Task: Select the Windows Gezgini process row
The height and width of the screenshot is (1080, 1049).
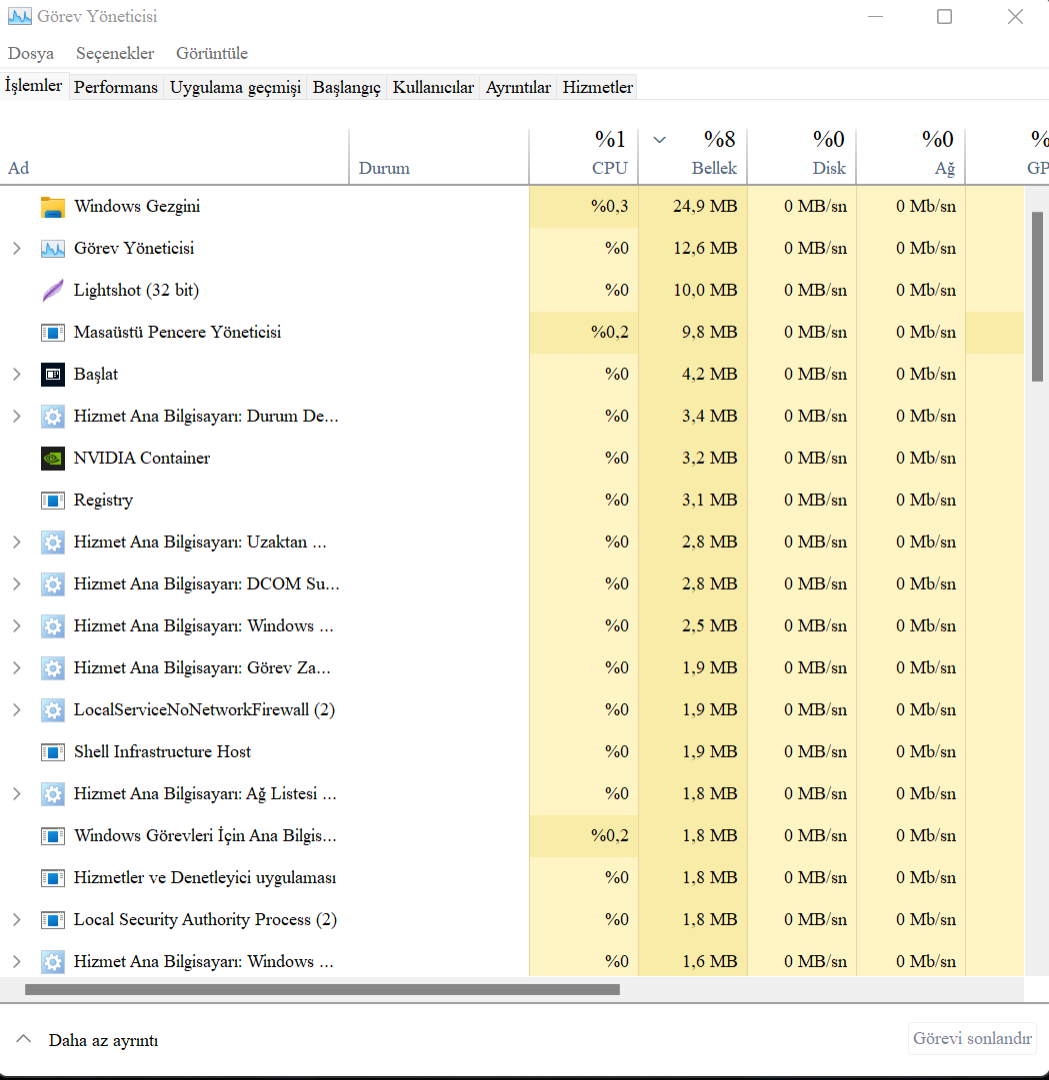Action: [512, 207]
